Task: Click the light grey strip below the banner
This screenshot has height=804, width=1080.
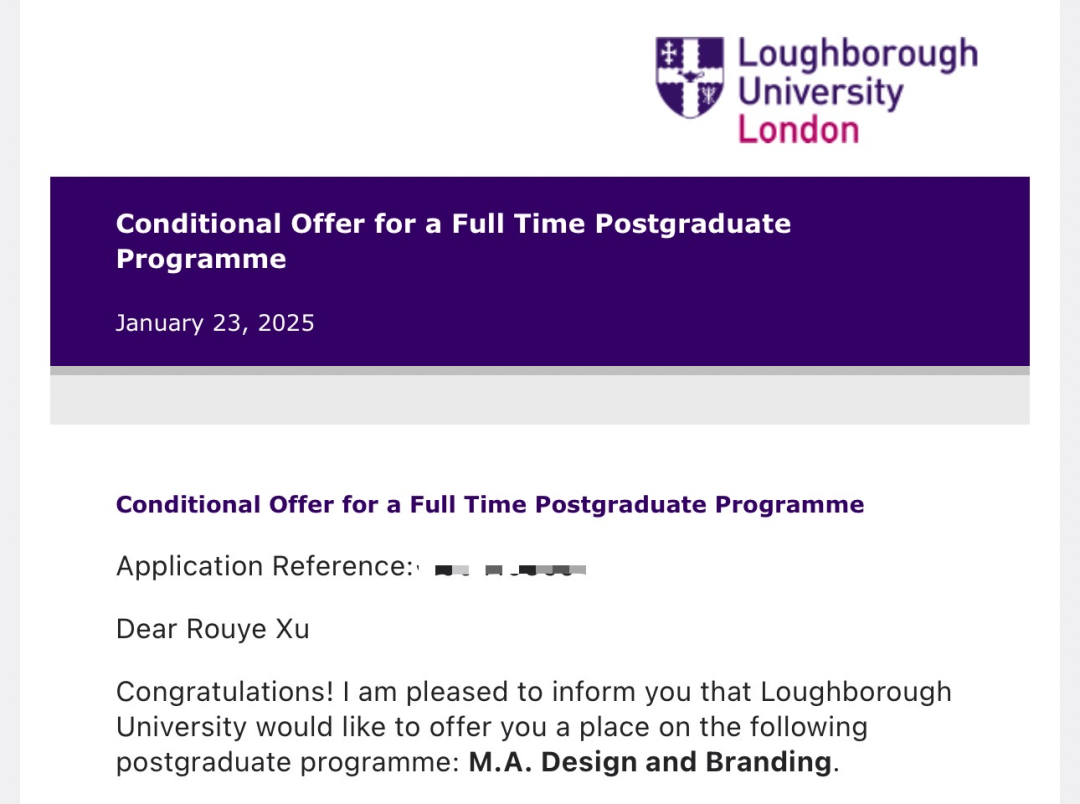Action: (540, 399)
